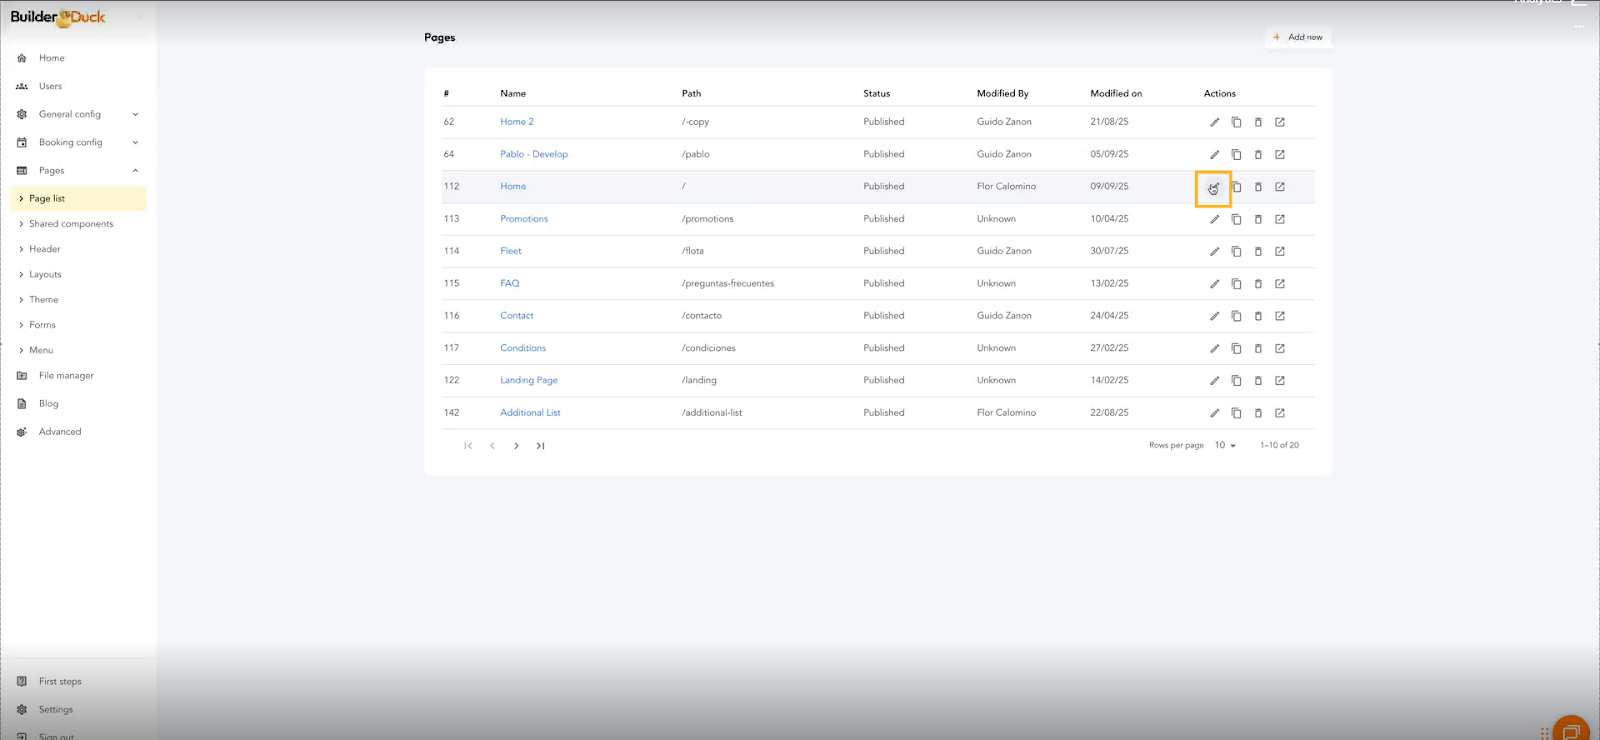Open external link icon for Additional List
The width and height of the screenshot is (1600, 740).
[1280, 413]
